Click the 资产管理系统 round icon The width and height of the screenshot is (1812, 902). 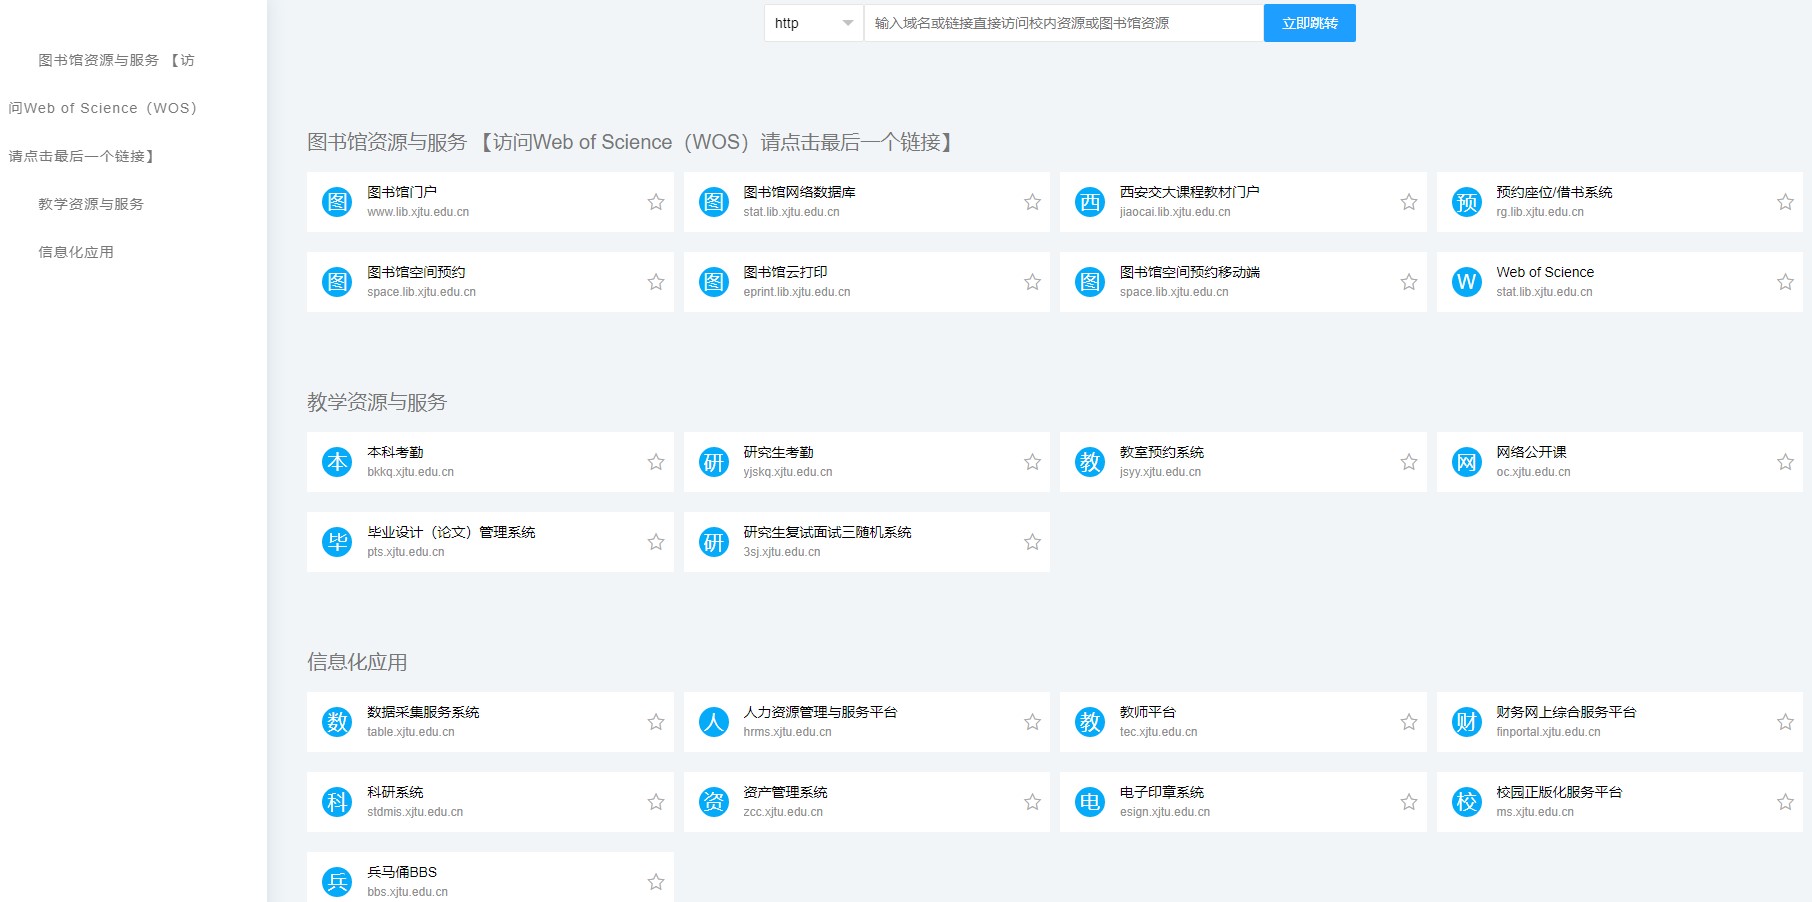click(x=714, y=802)
